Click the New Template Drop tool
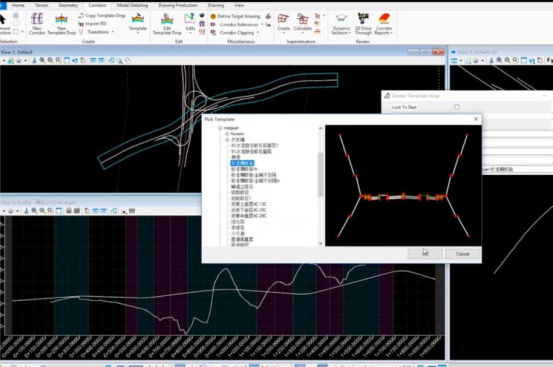Viewport: 553px width, 367px height. (x=61, y=24)
